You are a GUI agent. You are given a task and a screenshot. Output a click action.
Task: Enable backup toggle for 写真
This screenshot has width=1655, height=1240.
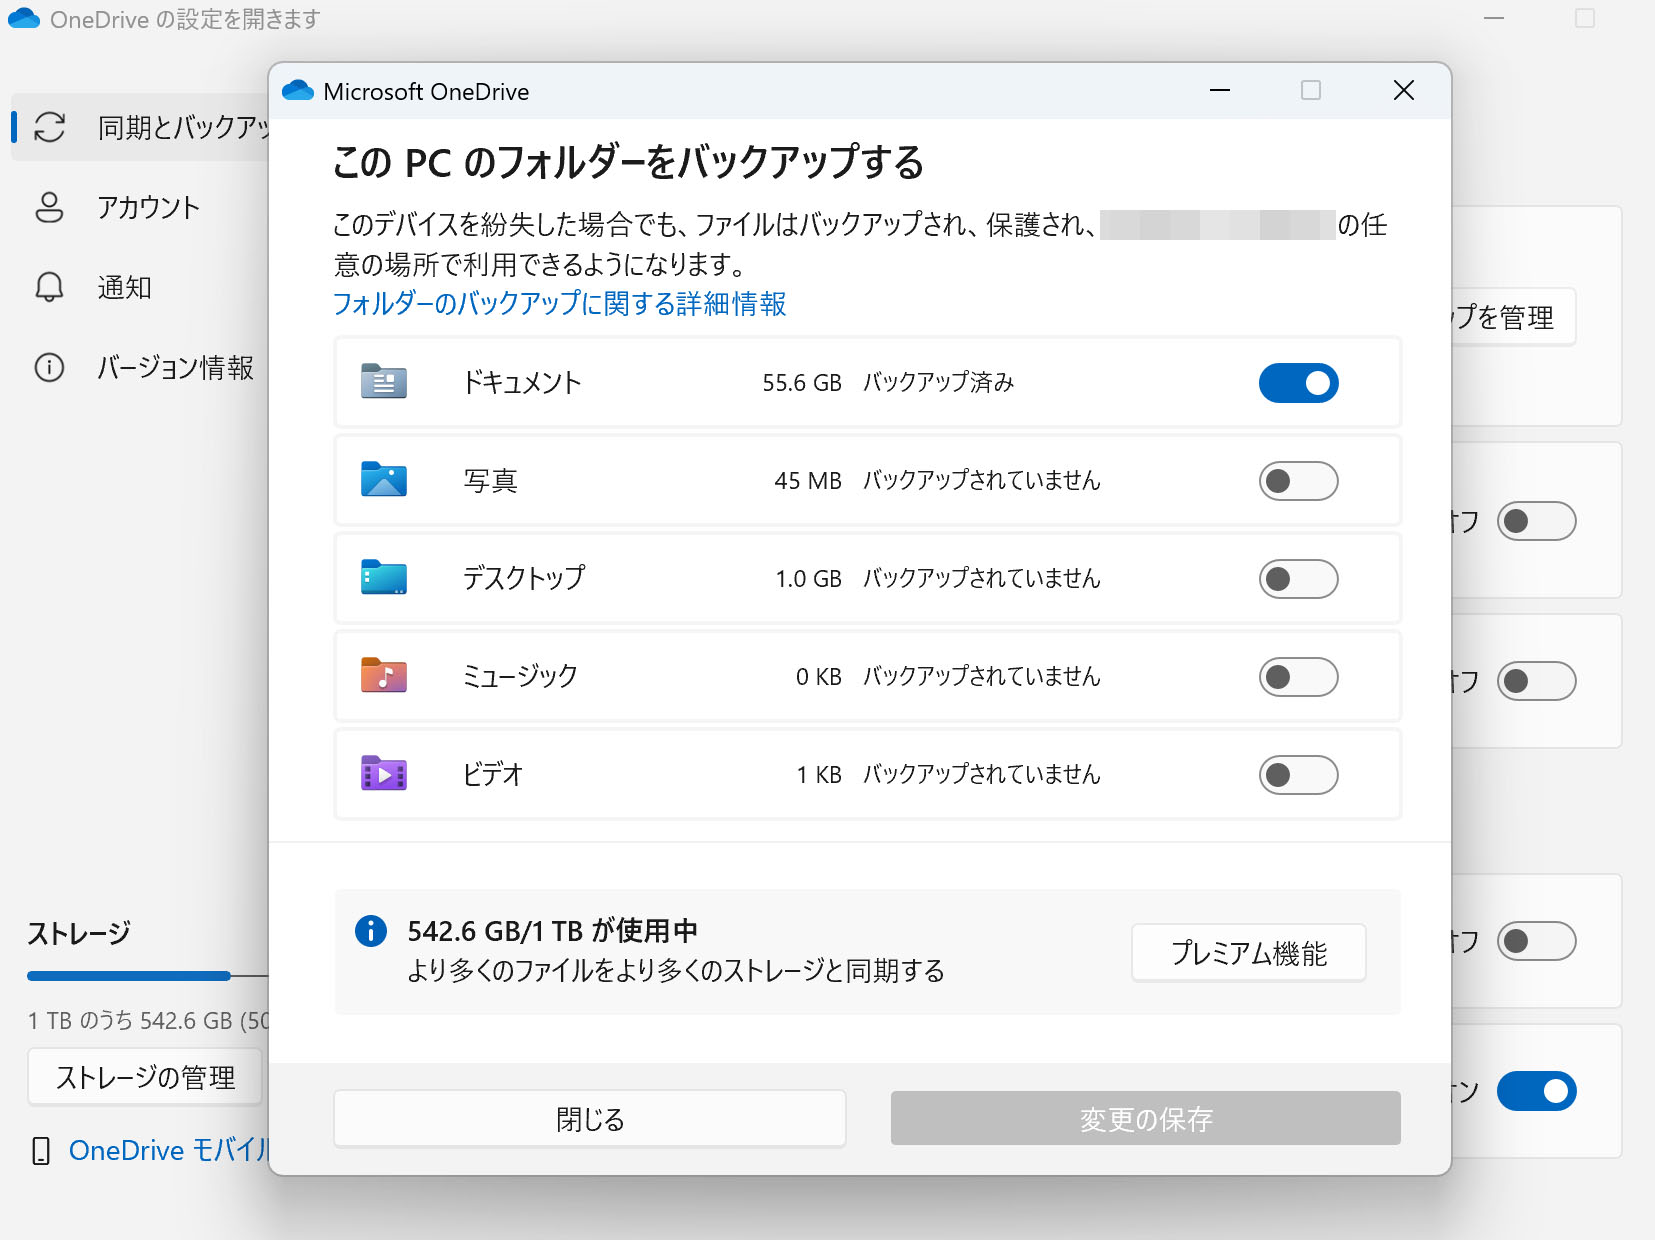coord(1298,481)
